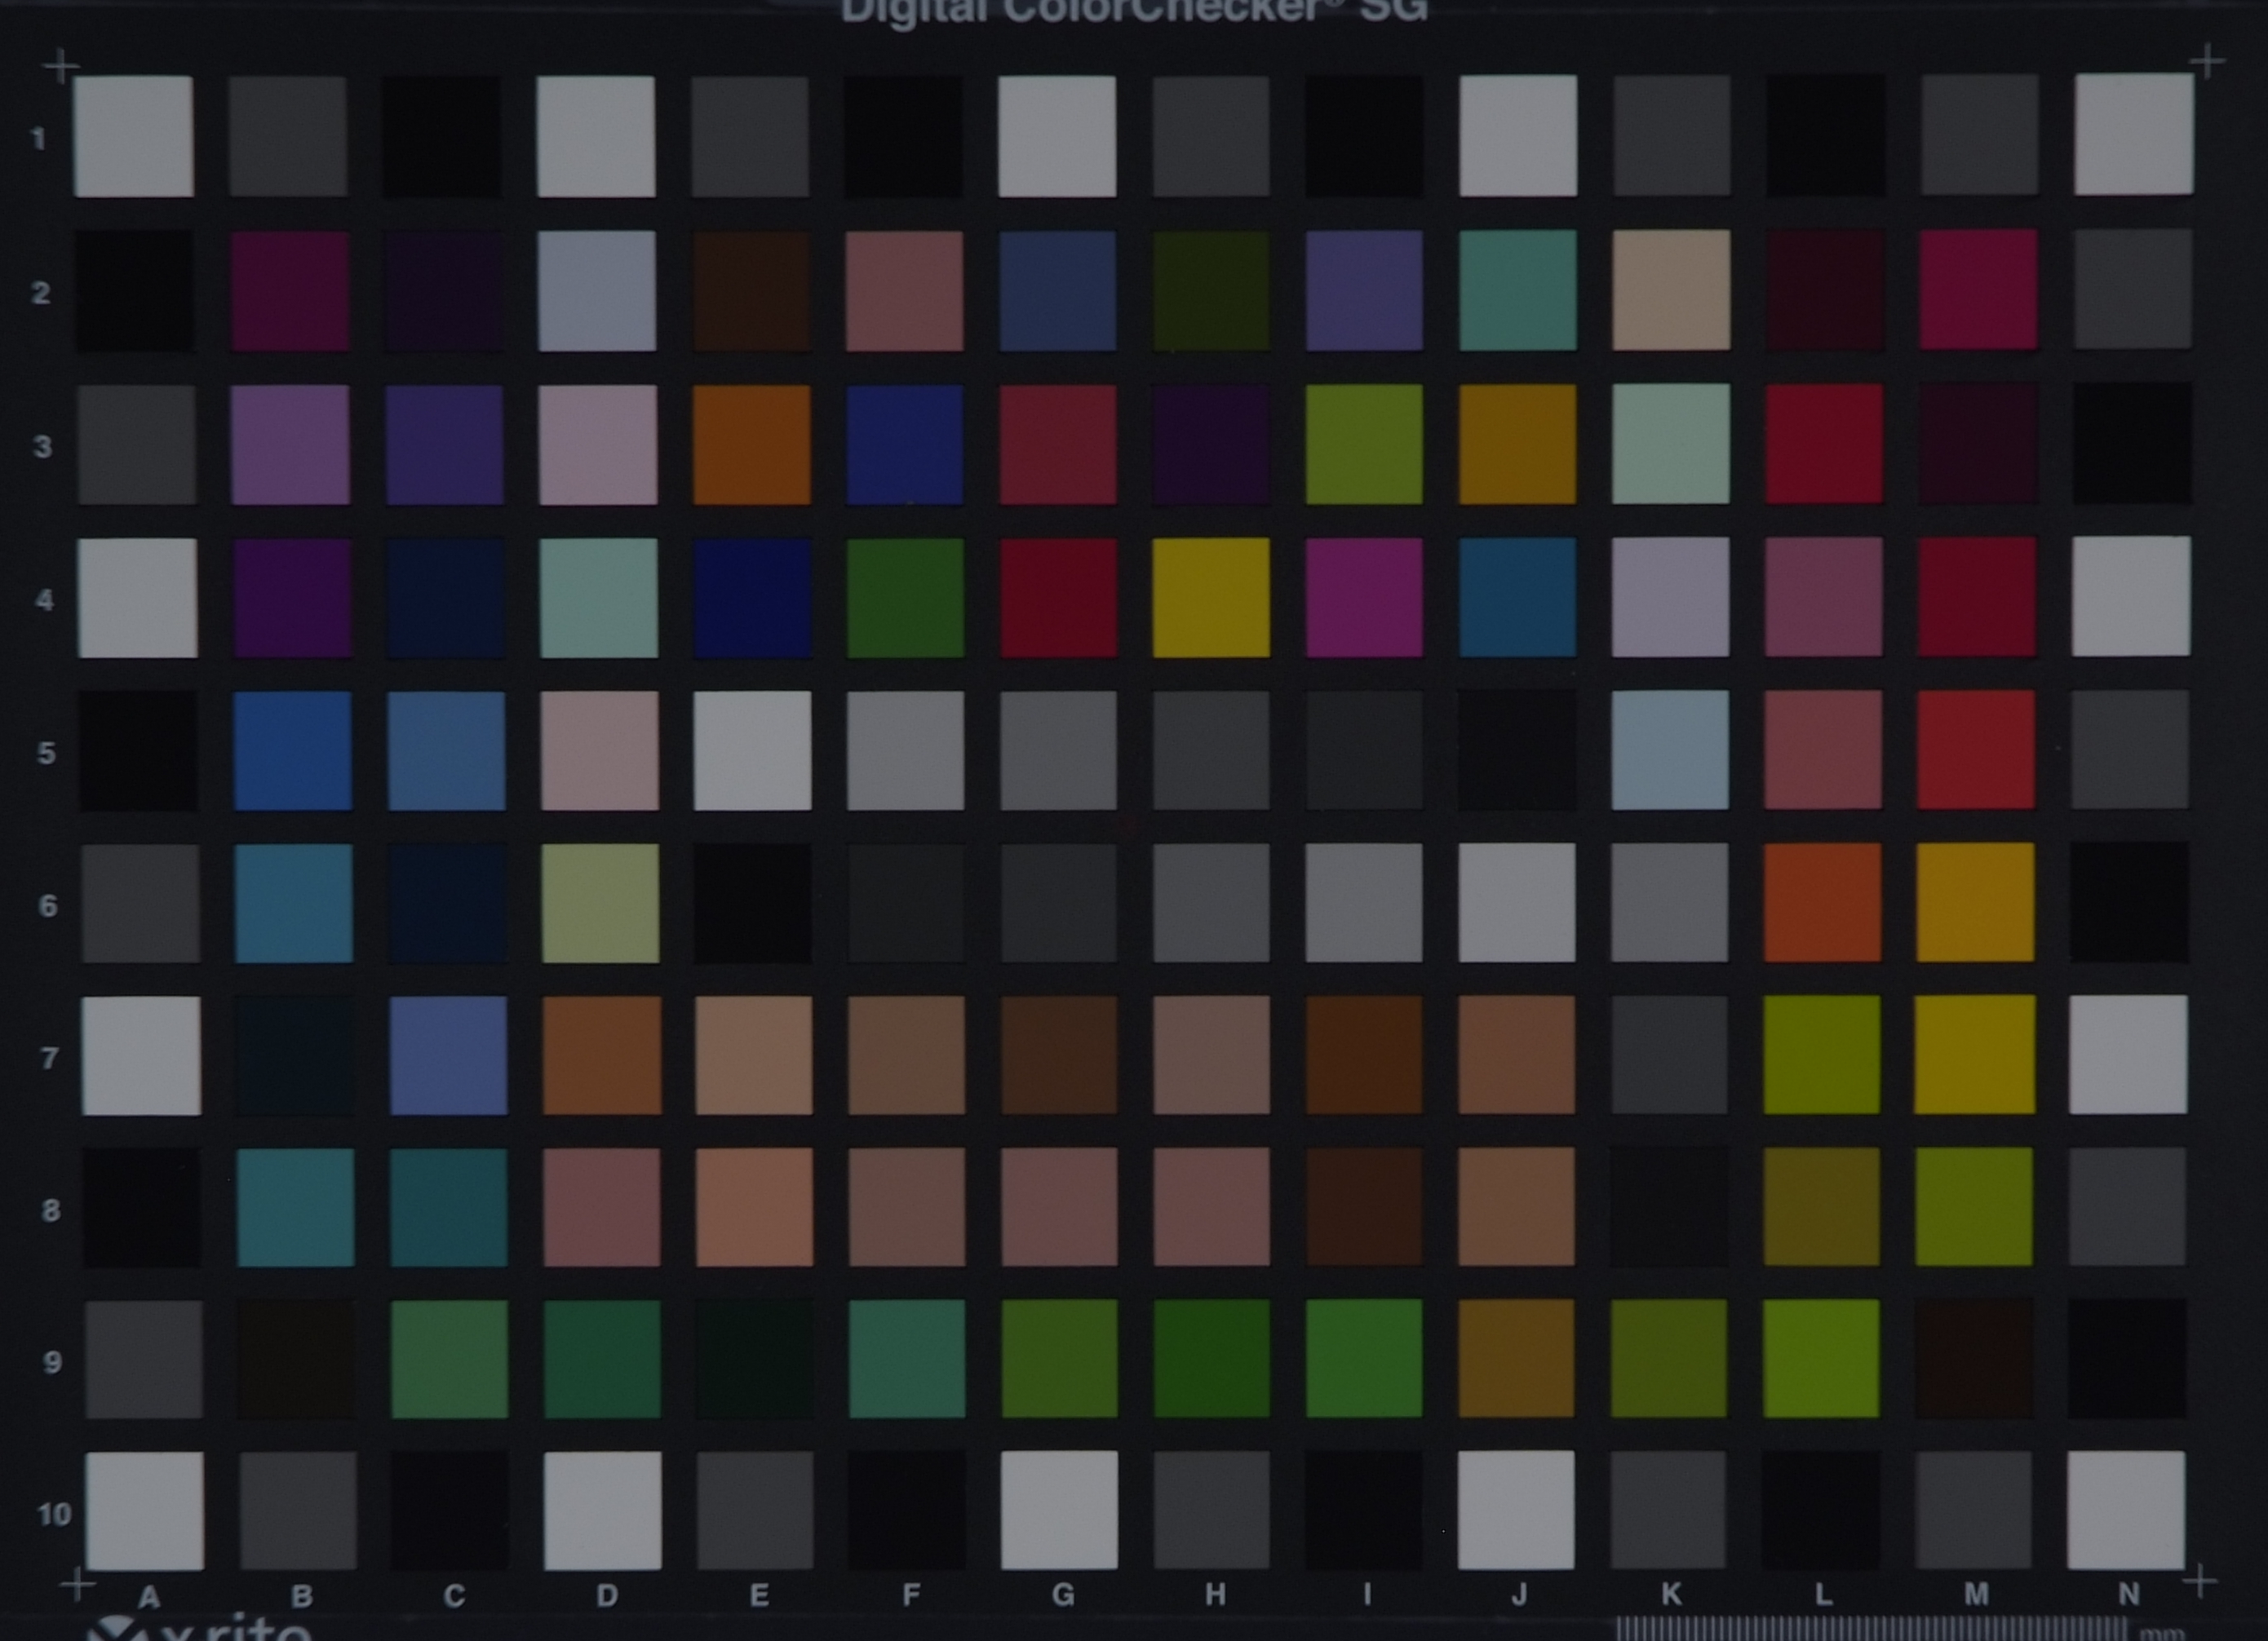Pick the light gray patch at J6
The image size is (2268, 1641).
(x=1516, y=902)
